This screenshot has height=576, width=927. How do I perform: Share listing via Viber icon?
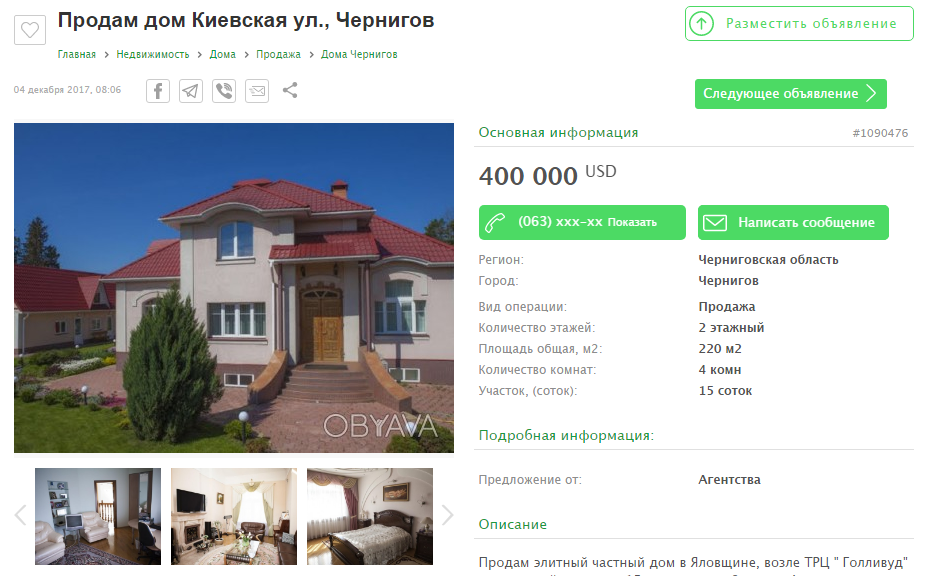[224, 91]
